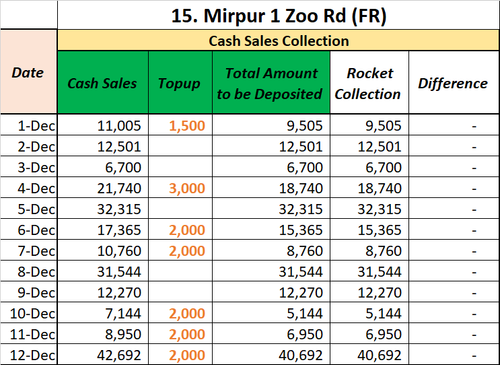This screenshot has width=500, height=365.
Task: Select 6,700 in Rocket Collection column
Action: coord(369,167)
